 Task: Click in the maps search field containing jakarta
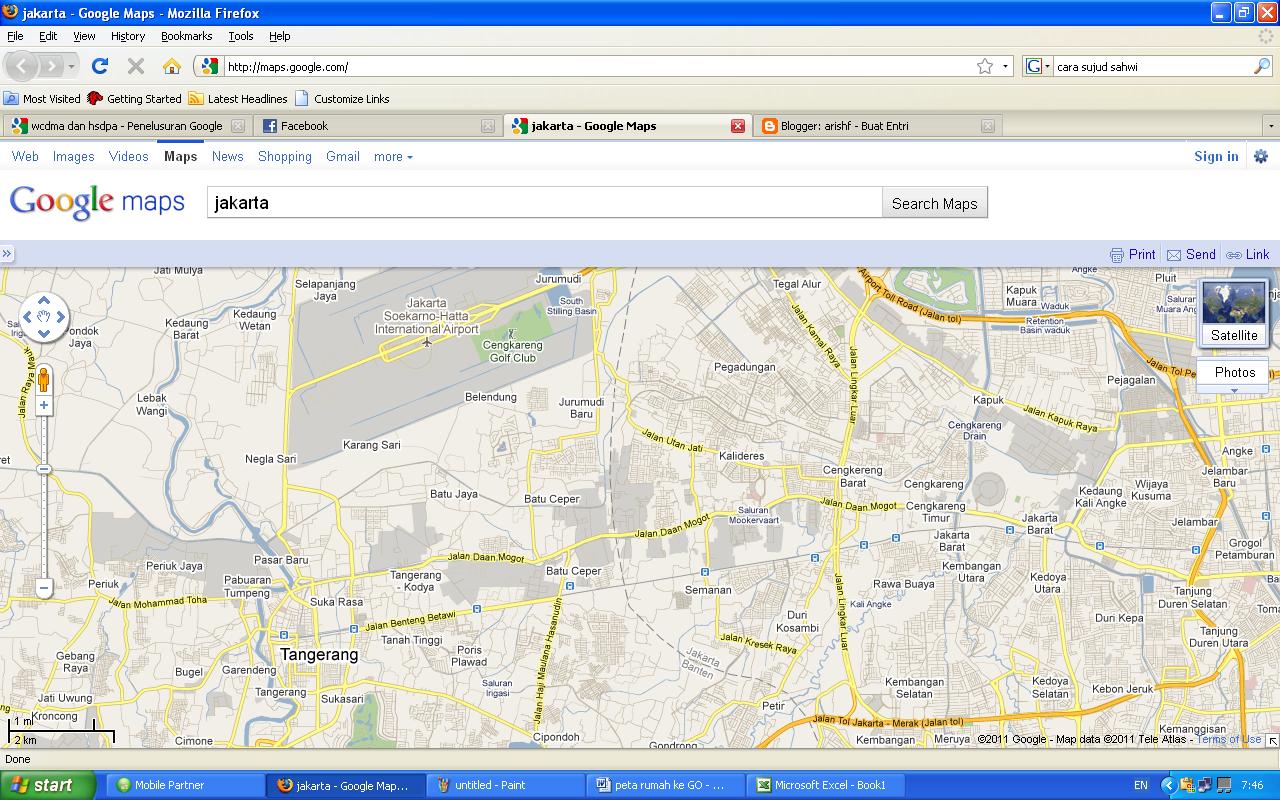pyautogui.click(x=544, y=203)
